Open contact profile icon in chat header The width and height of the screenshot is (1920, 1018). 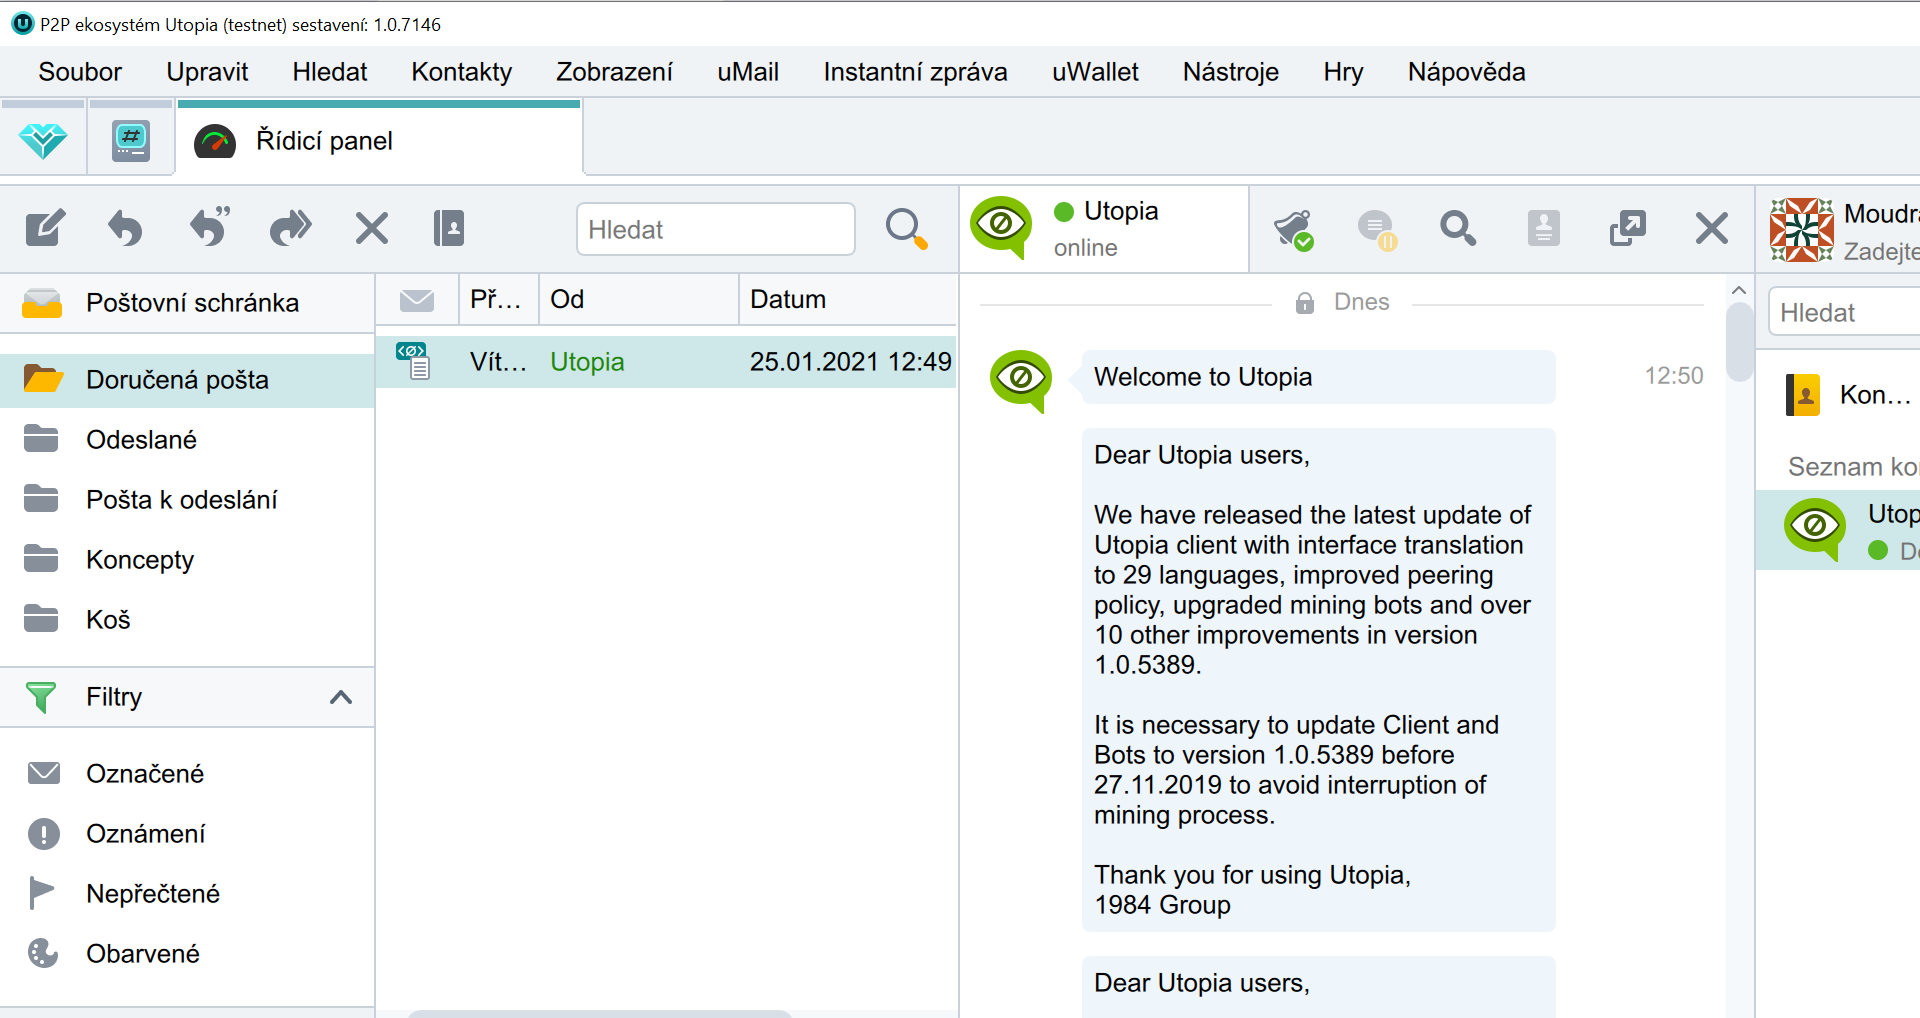[1543, 229]
